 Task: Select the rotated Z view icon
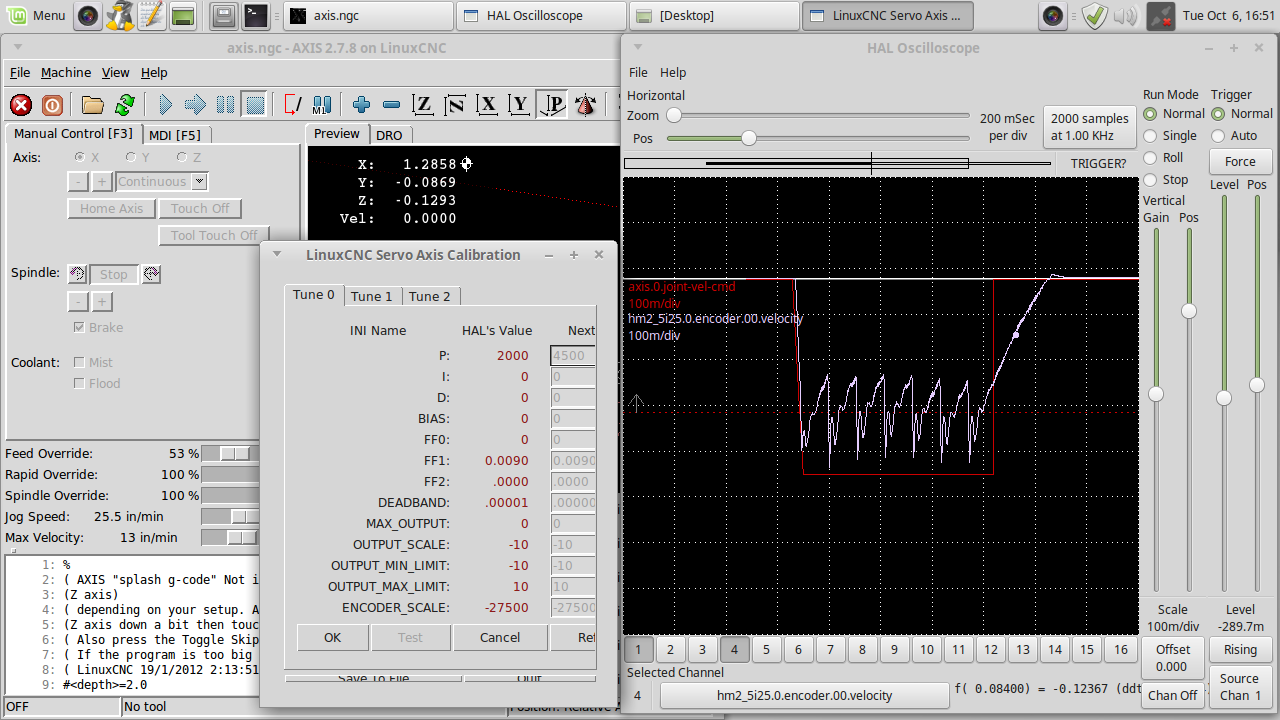(456, 104)
